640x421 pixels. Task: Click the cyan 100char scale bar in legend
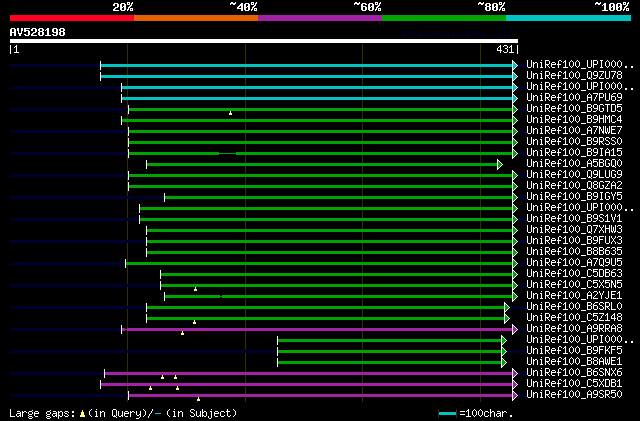(x=447, y=414)
